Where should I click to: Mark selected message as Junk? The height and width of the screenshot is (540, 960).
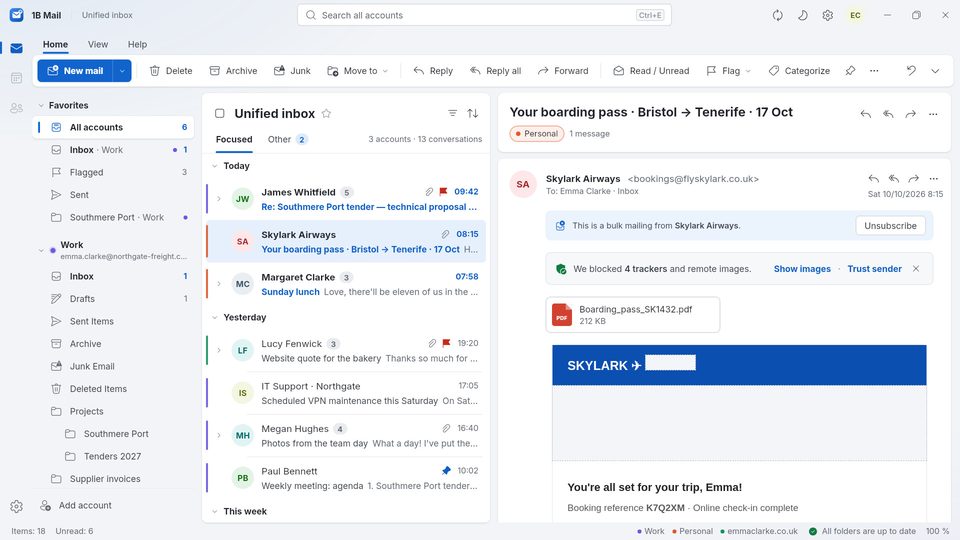click(x=292, y=71)
